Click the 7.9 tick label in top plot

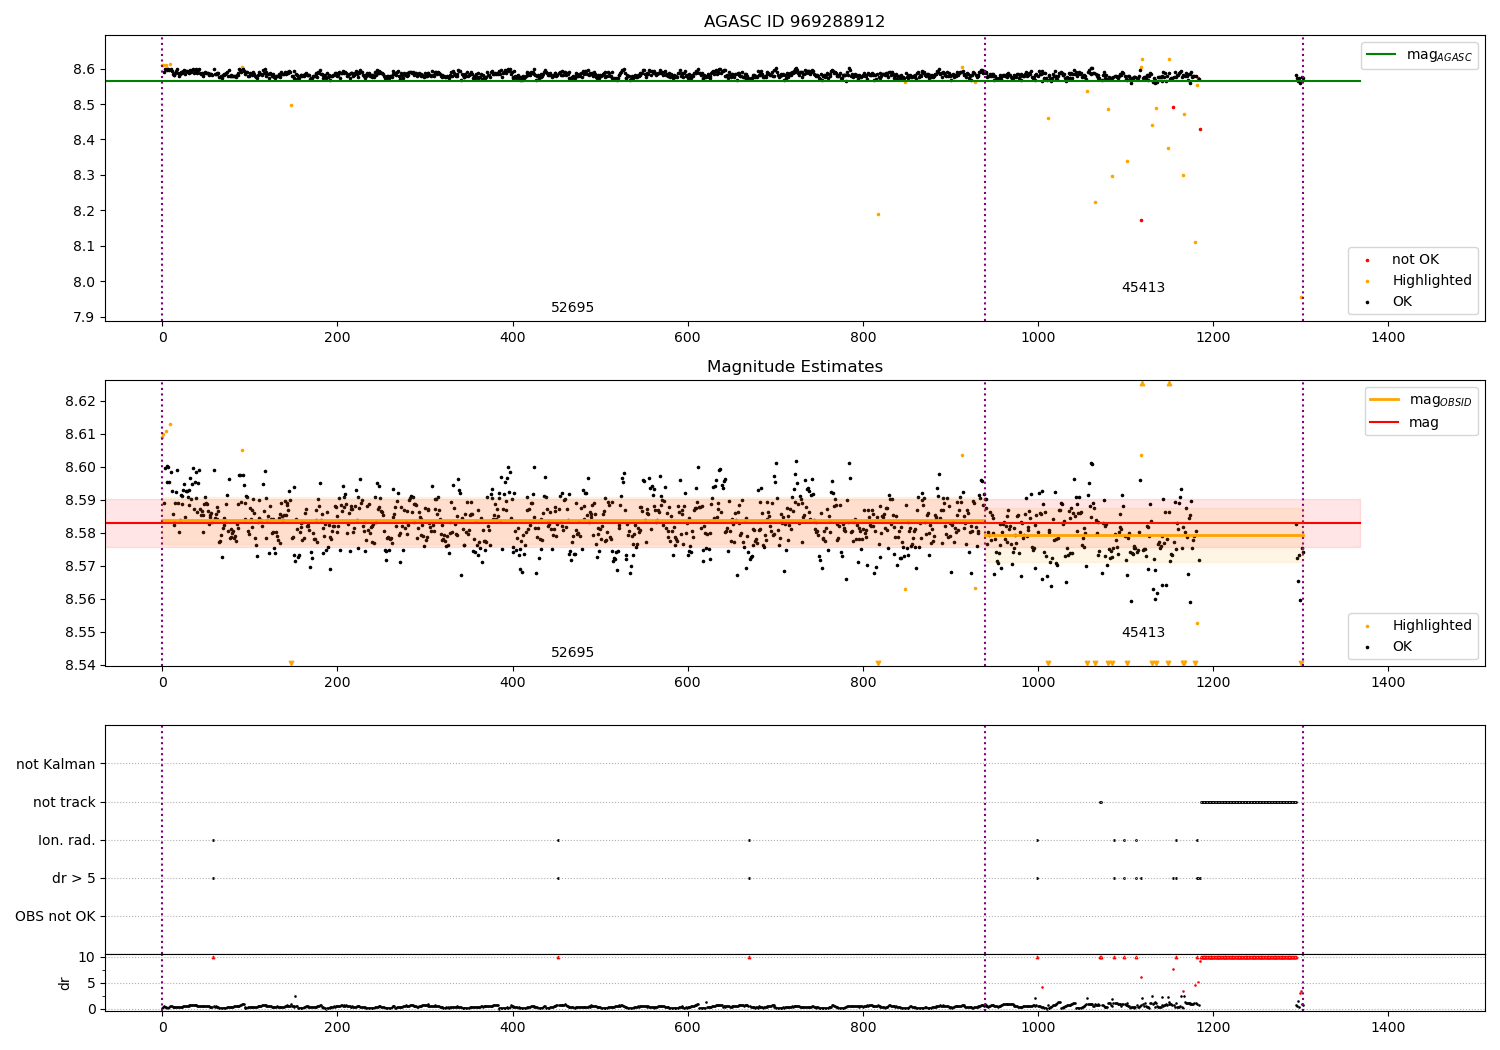tap(84, 318)
